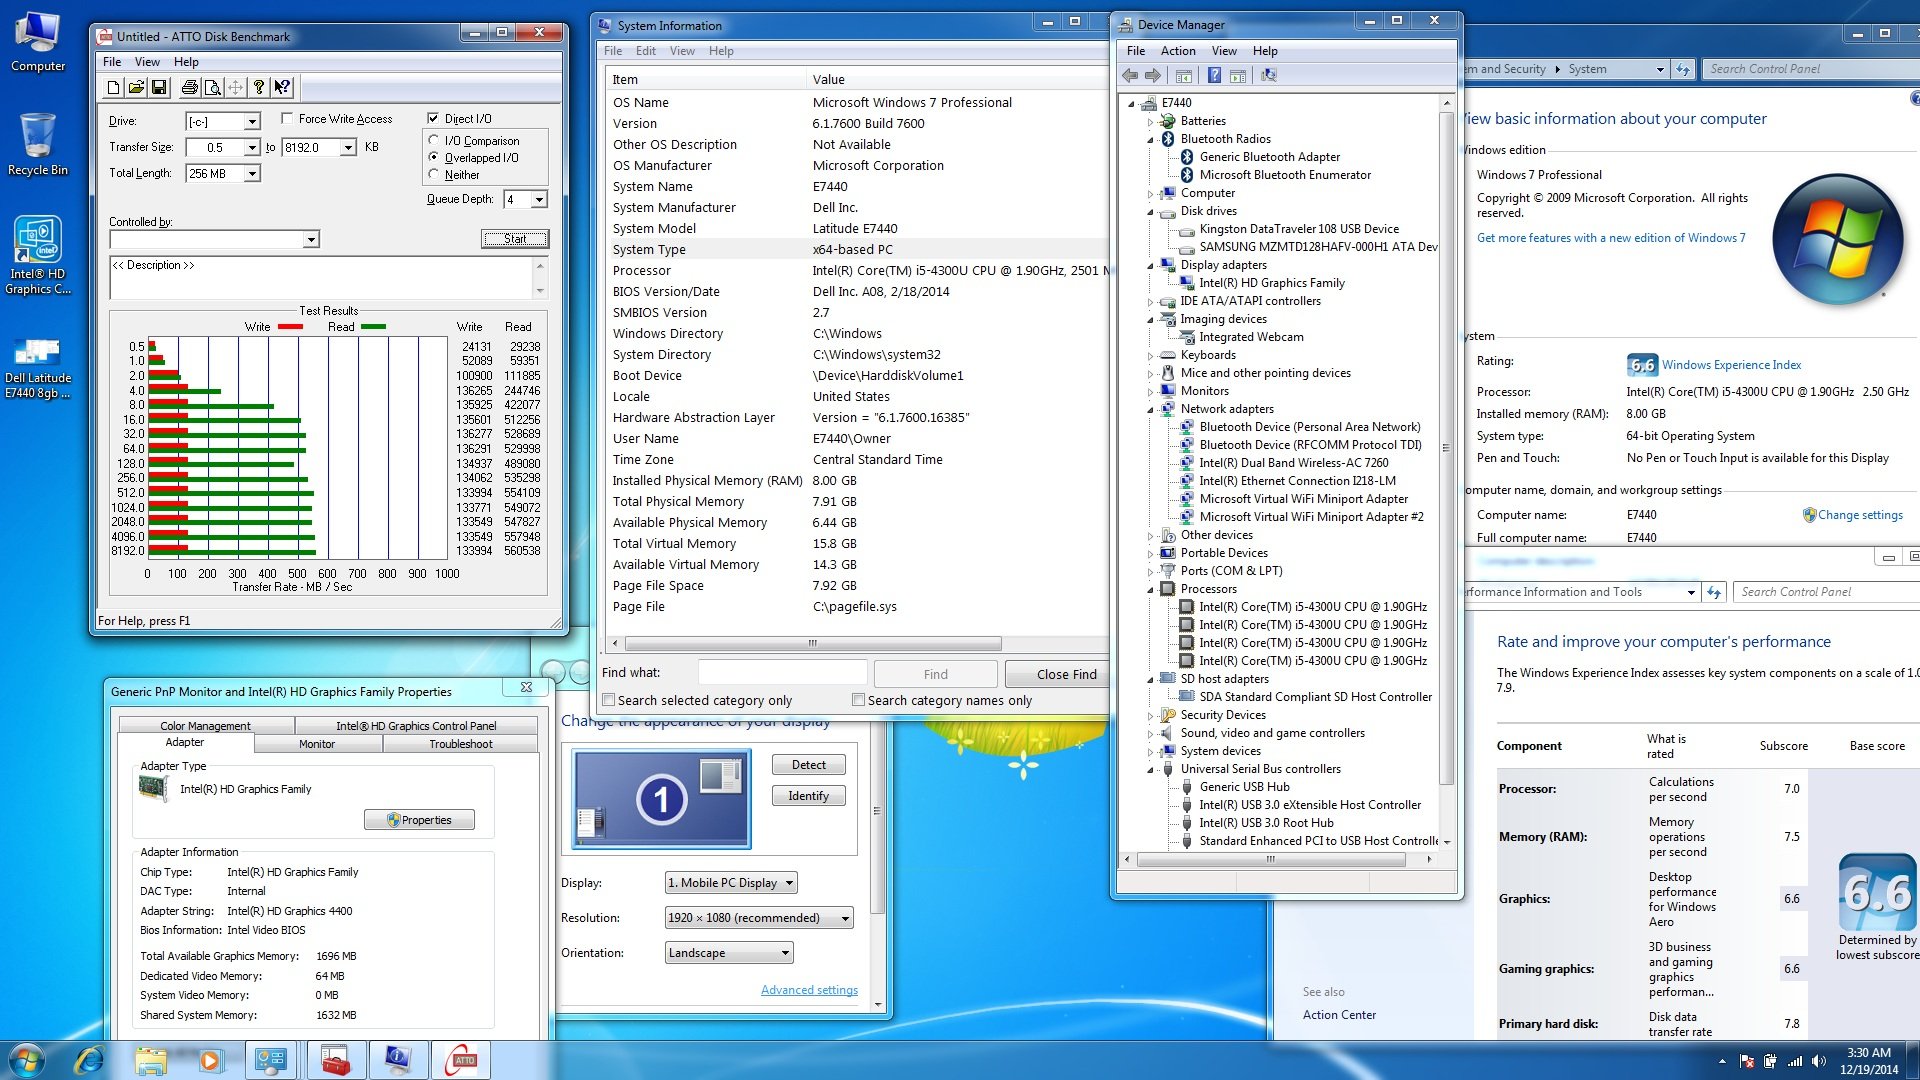Select the Neither radio button
The image size is (1920, 1080).
tap(434, 174)
